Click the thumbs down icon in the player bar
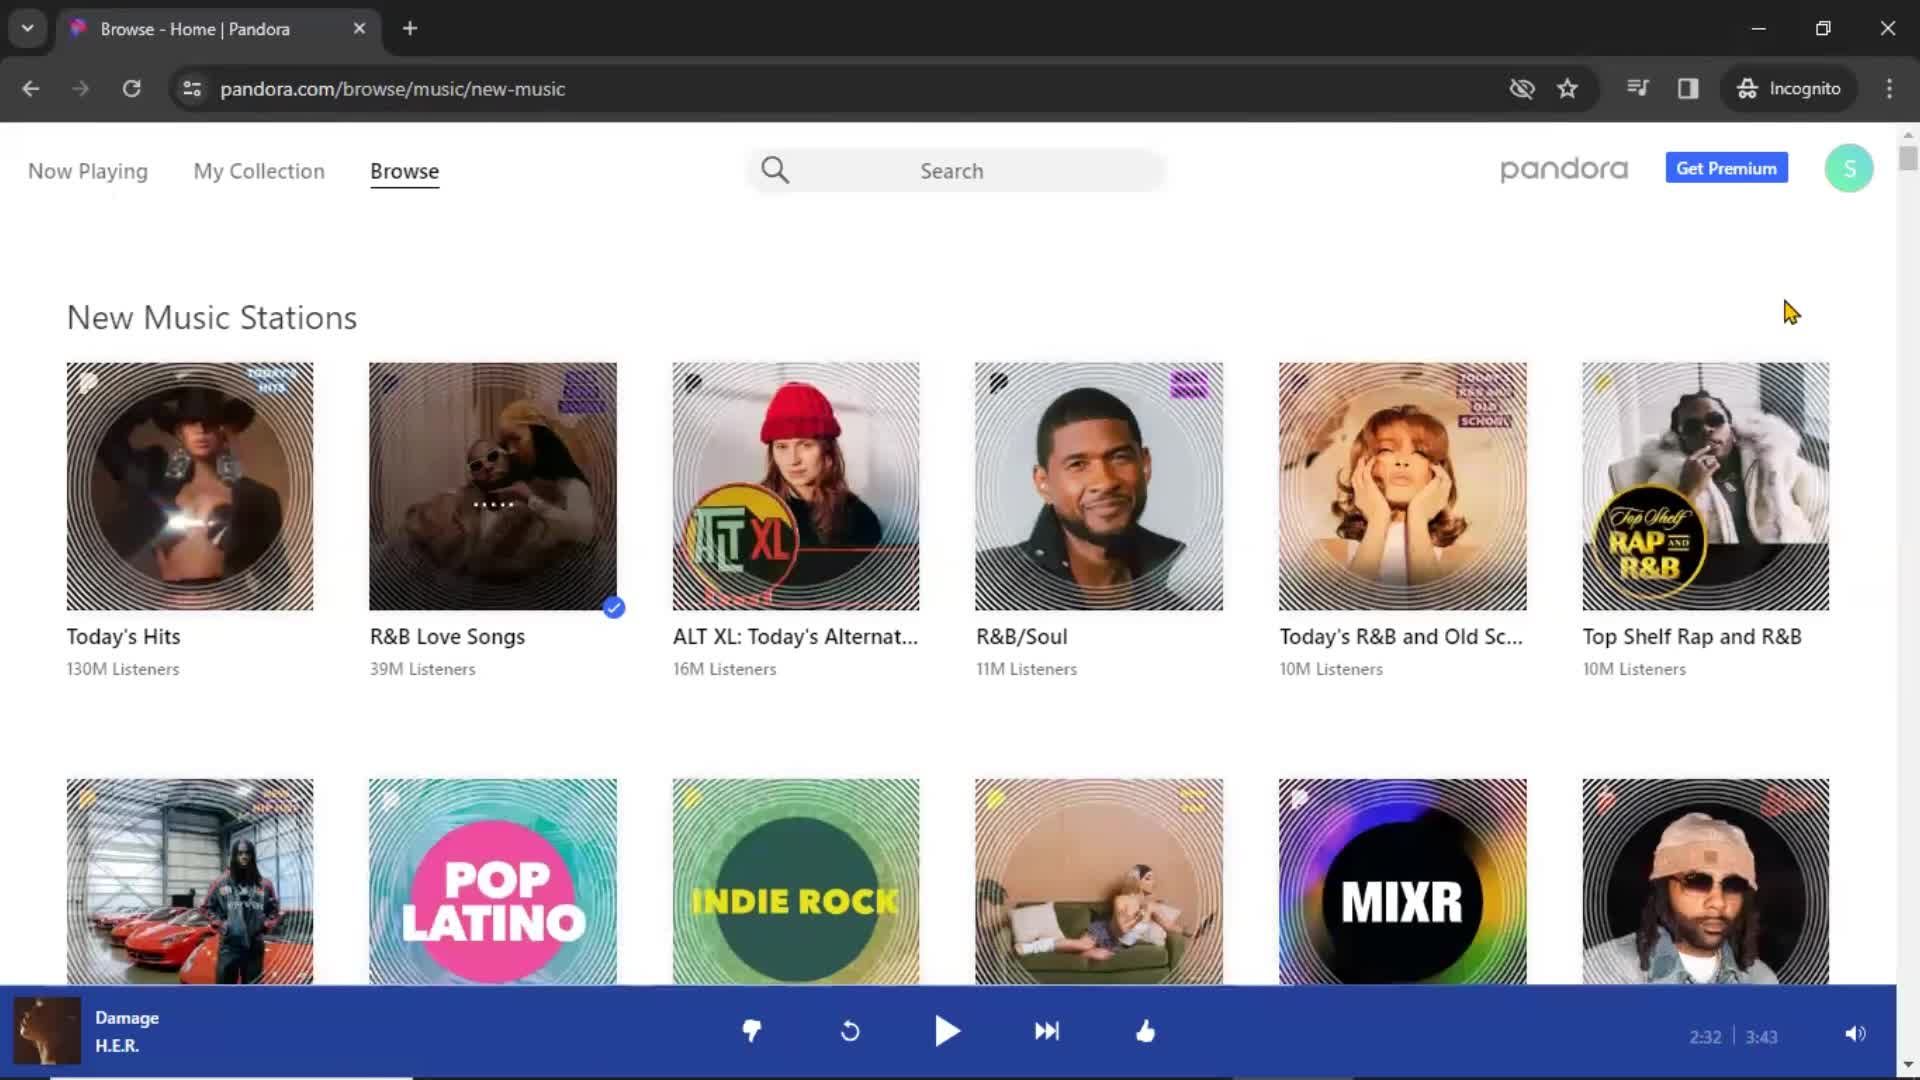Viewport: 1920px width, 1080px height. [752, 1031]
